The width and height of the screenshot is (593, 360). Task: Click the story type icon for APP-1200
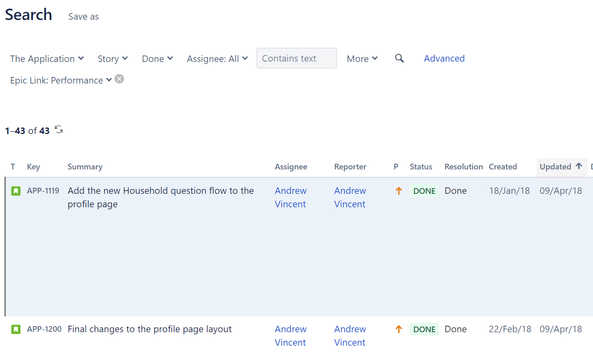(16, 329)
